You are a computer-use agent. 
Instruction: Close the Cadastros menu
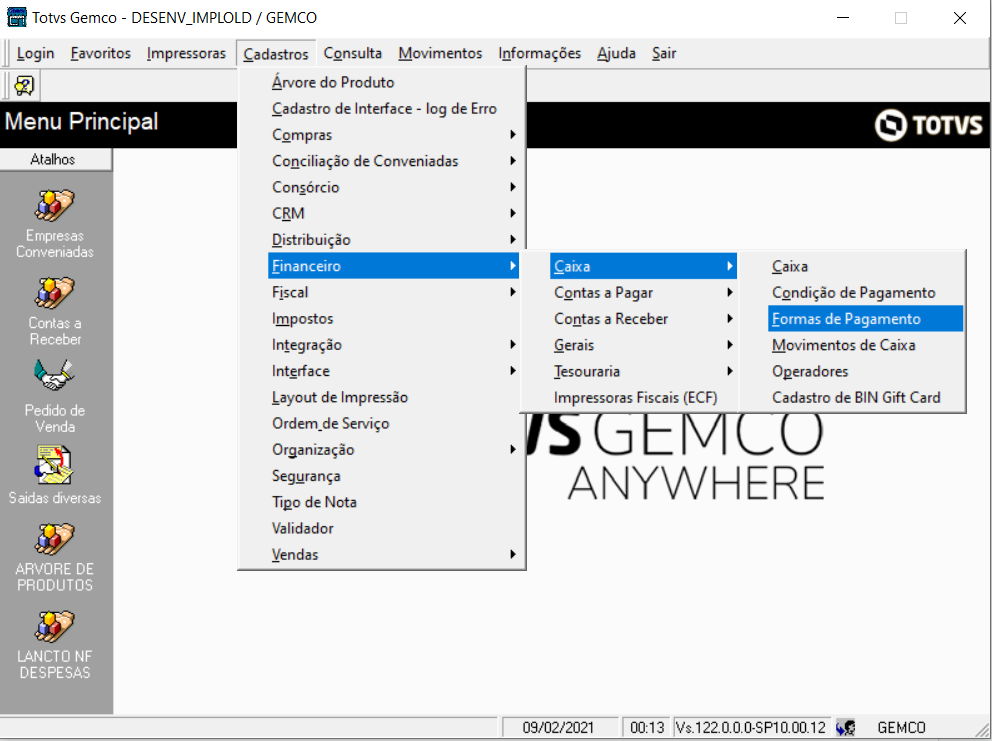point(276,54)
